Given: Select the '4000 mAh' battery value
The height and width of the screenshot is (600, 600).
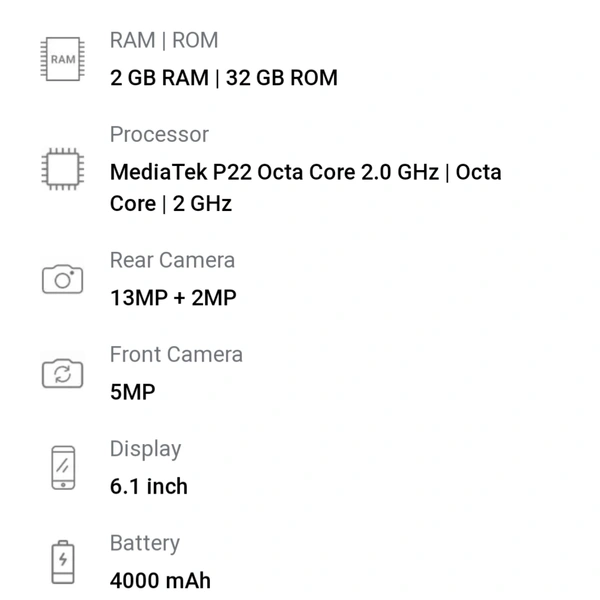Looking at the screenshot, I should [160, 581].
